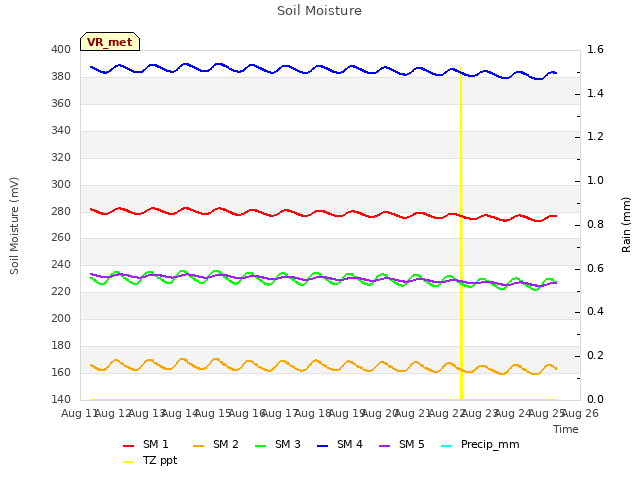
Task: Click the yellow TZ ppt legend swatch
Action: coord(129,462)
